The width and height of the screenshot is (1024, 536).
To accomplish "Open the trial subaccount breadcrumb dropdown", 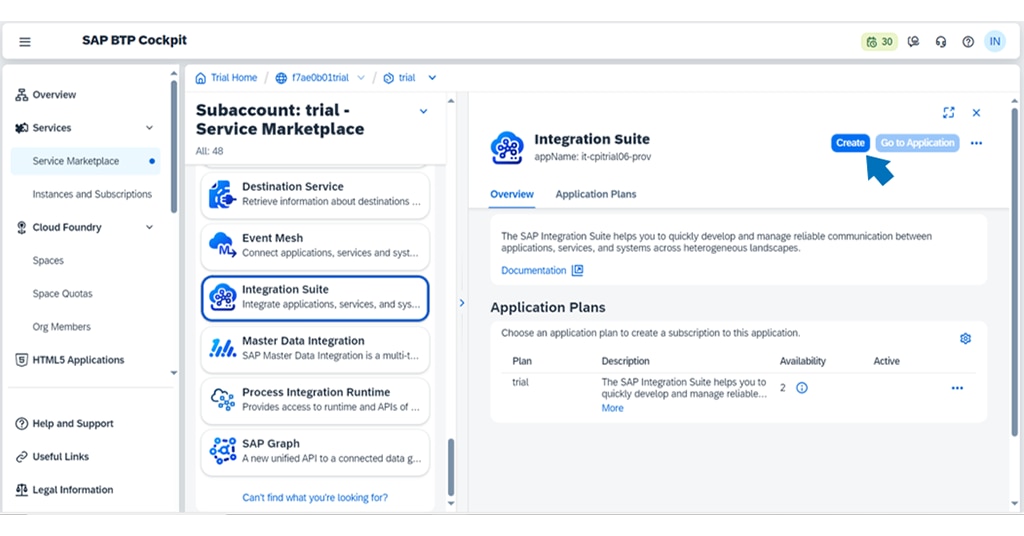I will pos(432,78).
